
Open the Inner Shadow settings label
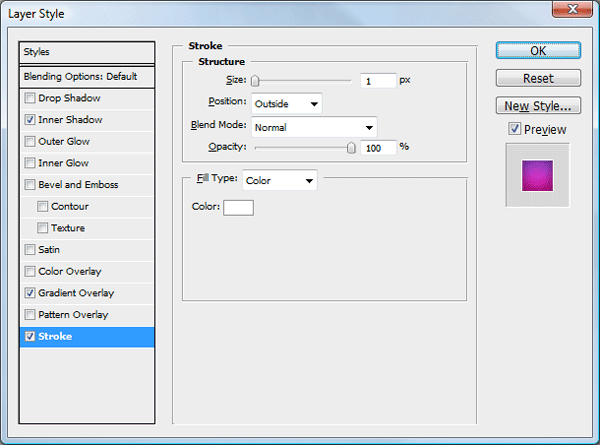[70, 120]
